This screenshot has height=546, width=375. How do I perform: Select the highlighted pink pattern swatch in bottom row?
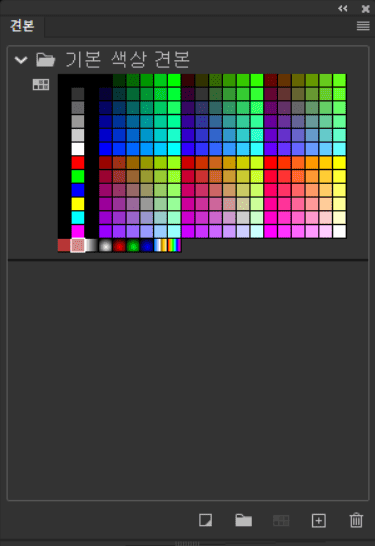point(78,245)
